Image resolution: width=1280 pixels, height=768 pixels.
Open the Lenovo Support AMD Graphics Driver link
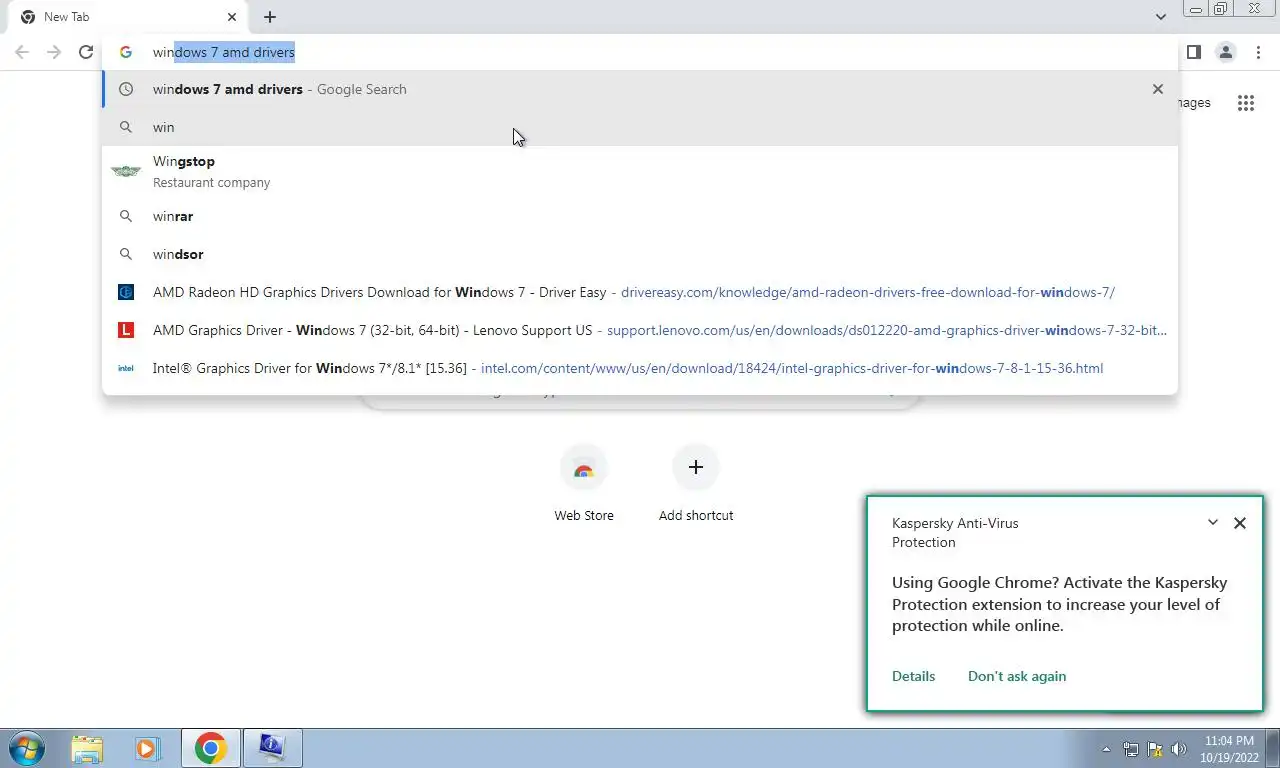pos(640,330)
